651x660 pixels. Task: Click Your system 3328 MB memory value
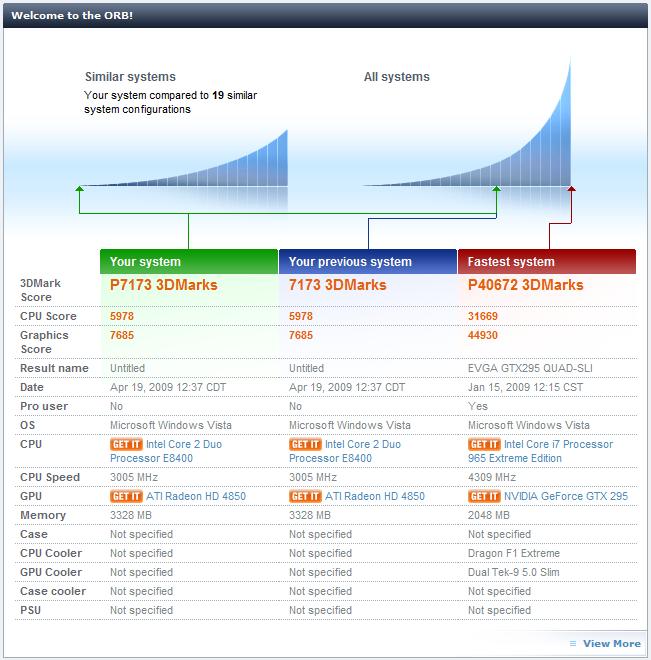pyautogui.click(x=131, y=515)
